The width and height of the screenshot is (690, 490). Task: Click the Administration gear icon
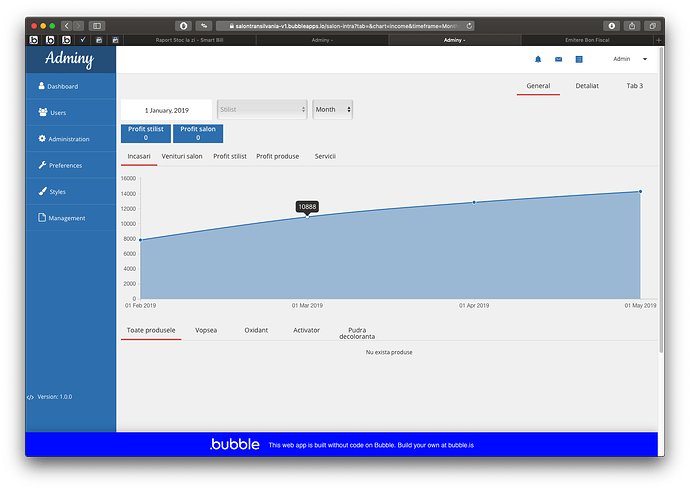[42, 139]
